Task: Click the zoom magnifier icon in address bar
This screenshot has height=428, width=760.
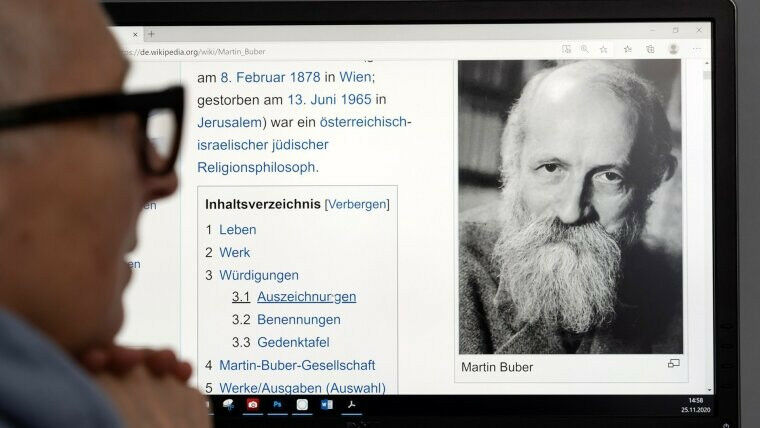Action: [x=584, y=48]
